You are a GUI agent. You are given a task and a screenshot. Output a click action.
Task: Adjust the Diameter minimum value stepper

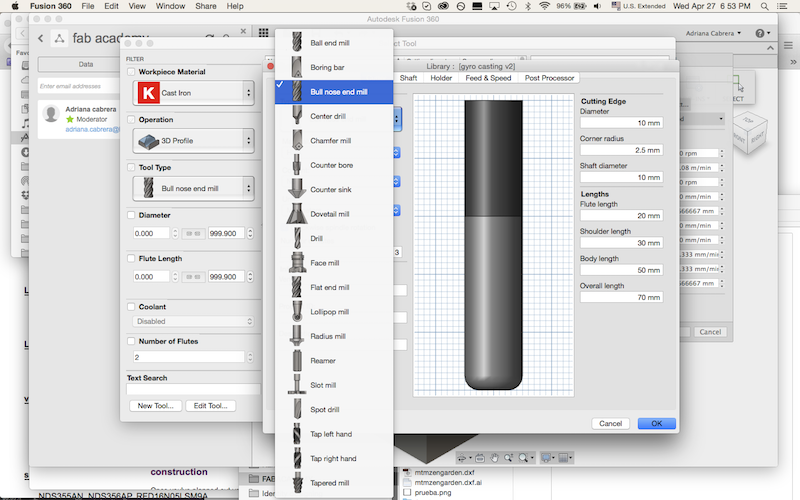tap(175, 233)
